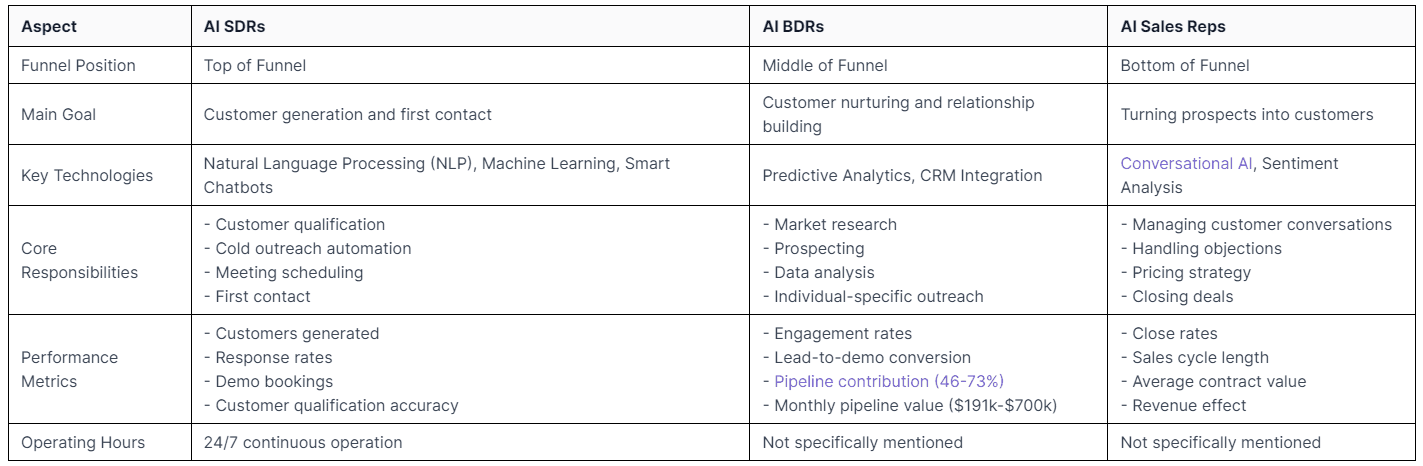The image size is (1423, 466).
Task: Click Turning prospects into customers text
Action: pos(1247,115)
